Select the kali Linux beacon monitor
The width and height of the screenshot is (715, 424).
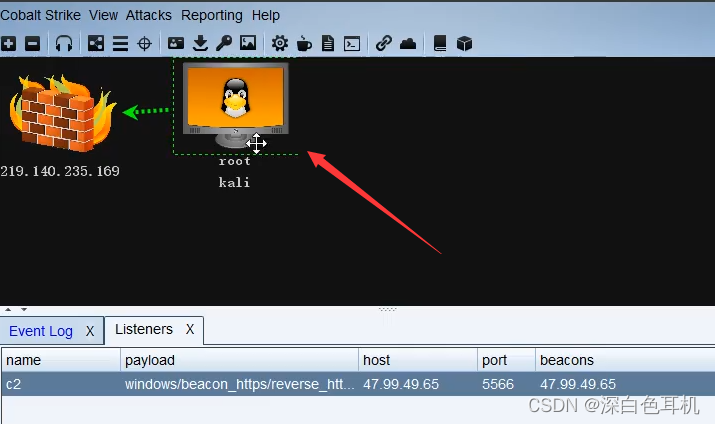click(236, 104)
